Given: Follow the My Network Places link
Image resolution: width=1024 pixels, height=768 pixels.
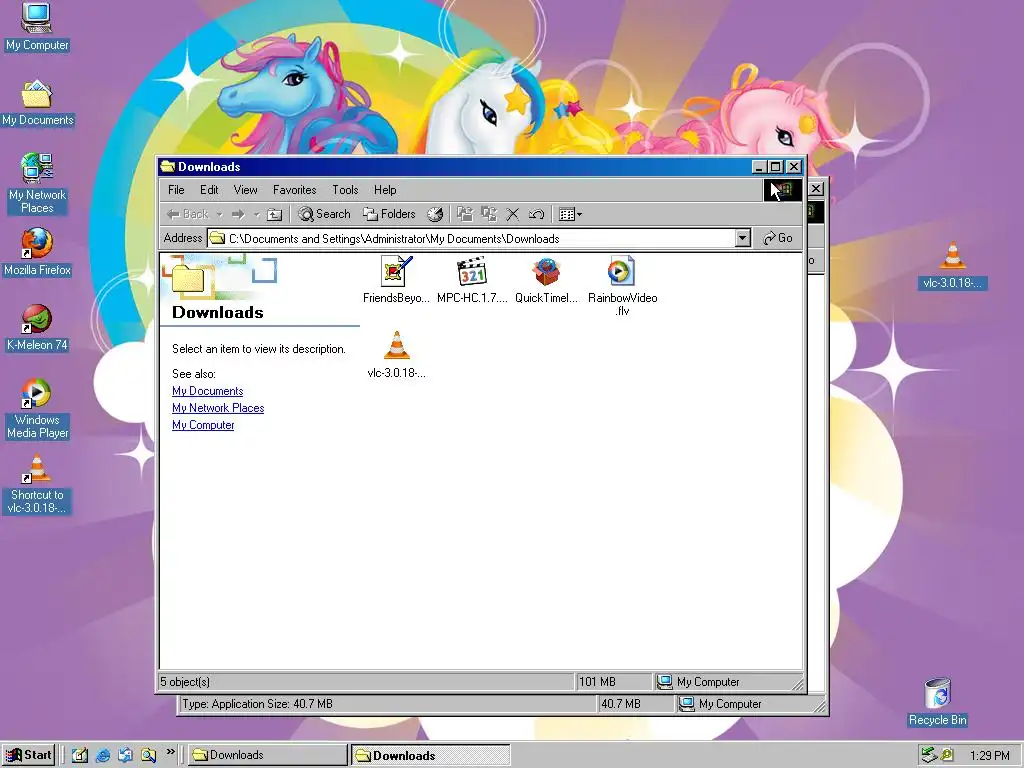Looking at the screenshot, I should tap(218, 408).
